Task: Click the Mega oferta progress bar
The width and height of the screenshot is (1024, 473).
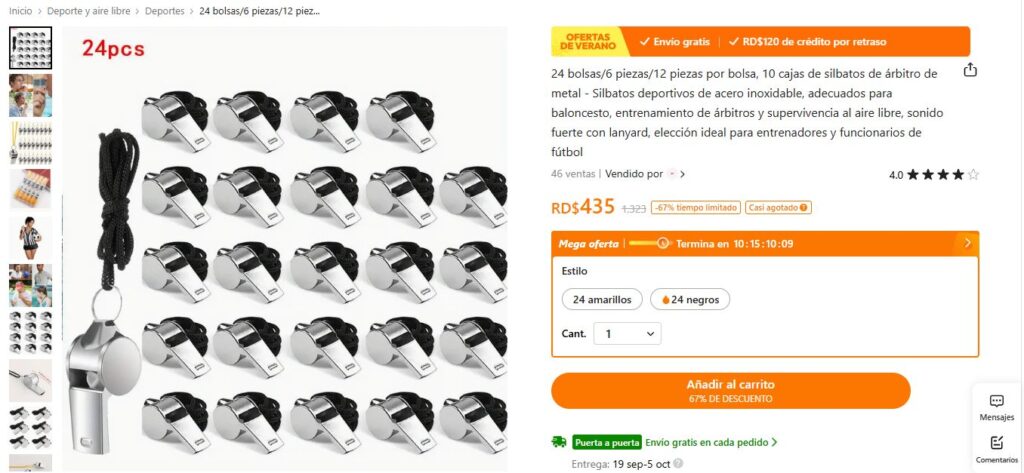Action: 650,244
